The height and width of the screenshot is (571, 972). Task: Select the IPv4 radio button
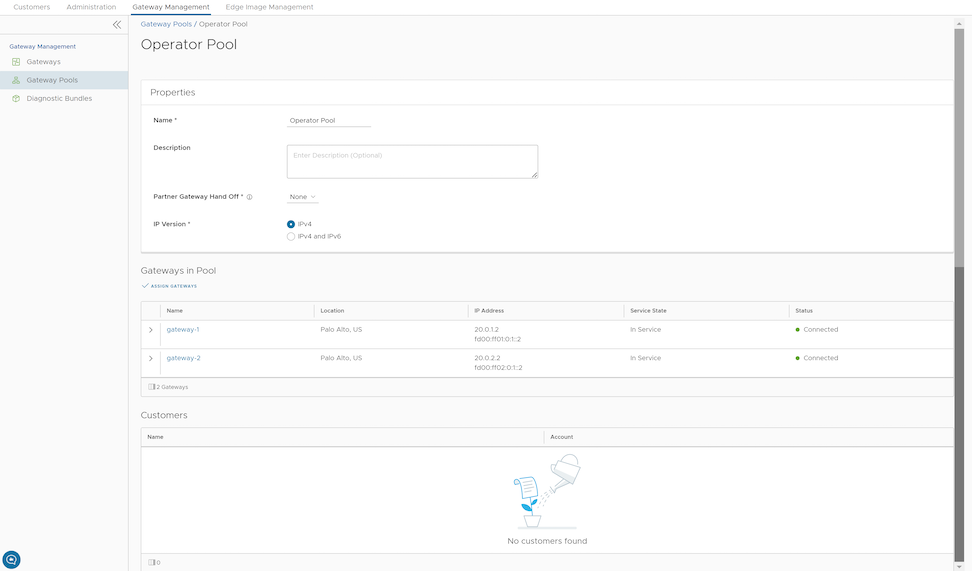click(291, 224)
